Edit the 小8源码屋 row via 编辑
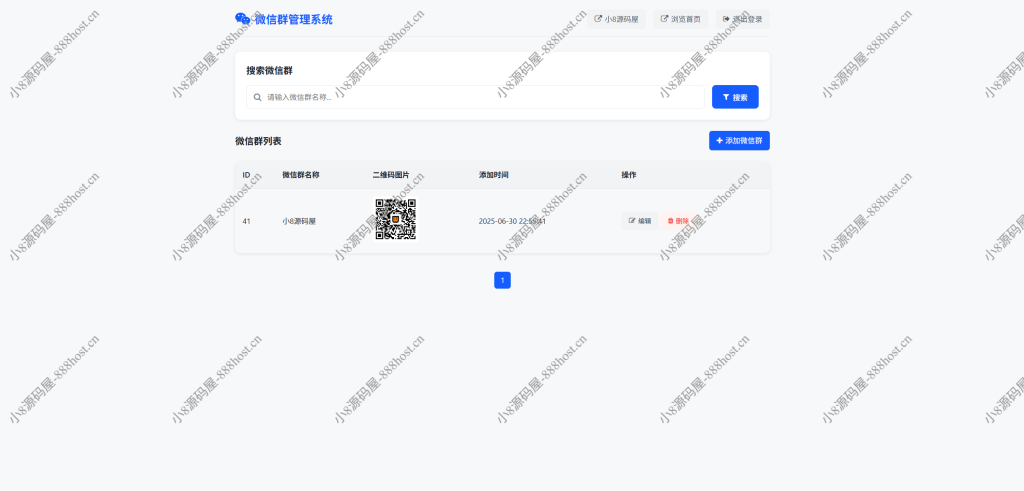 click(x=639, y=221)
